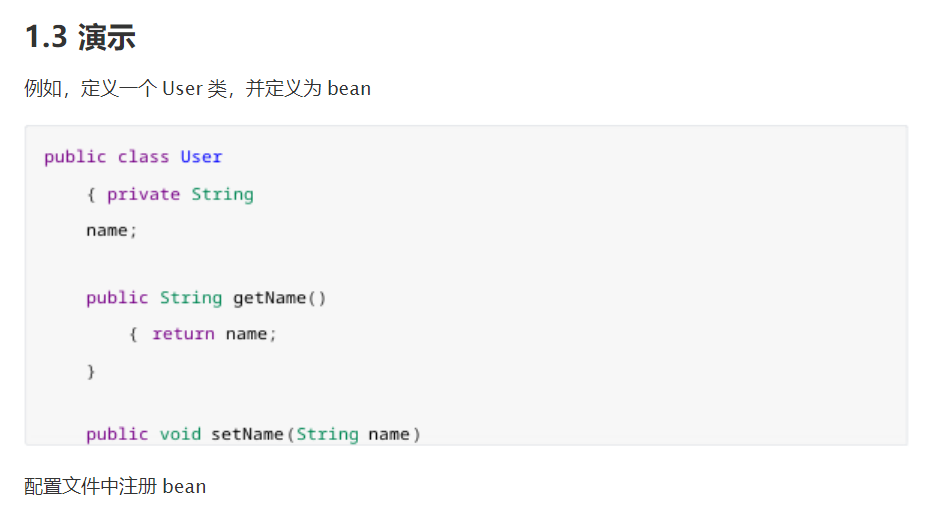This screenshot has width=931, height=507.
Task: Click "name;" in the return statement
Action: click(x=250, y=334)
